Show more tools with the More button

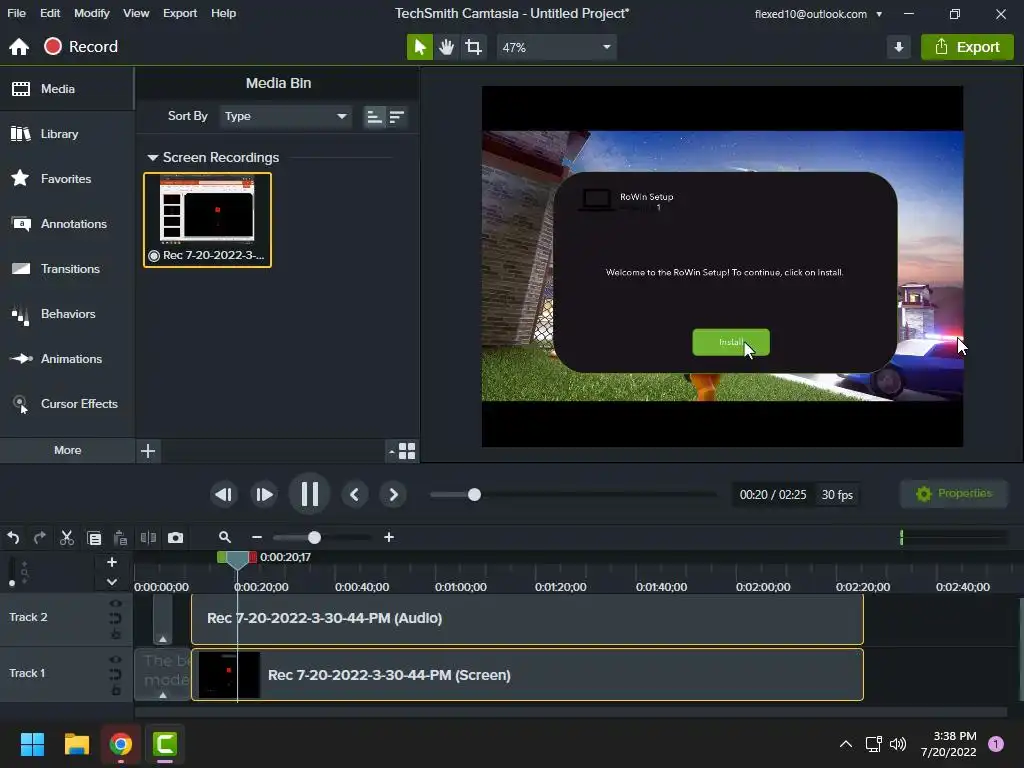pos(67,450)
